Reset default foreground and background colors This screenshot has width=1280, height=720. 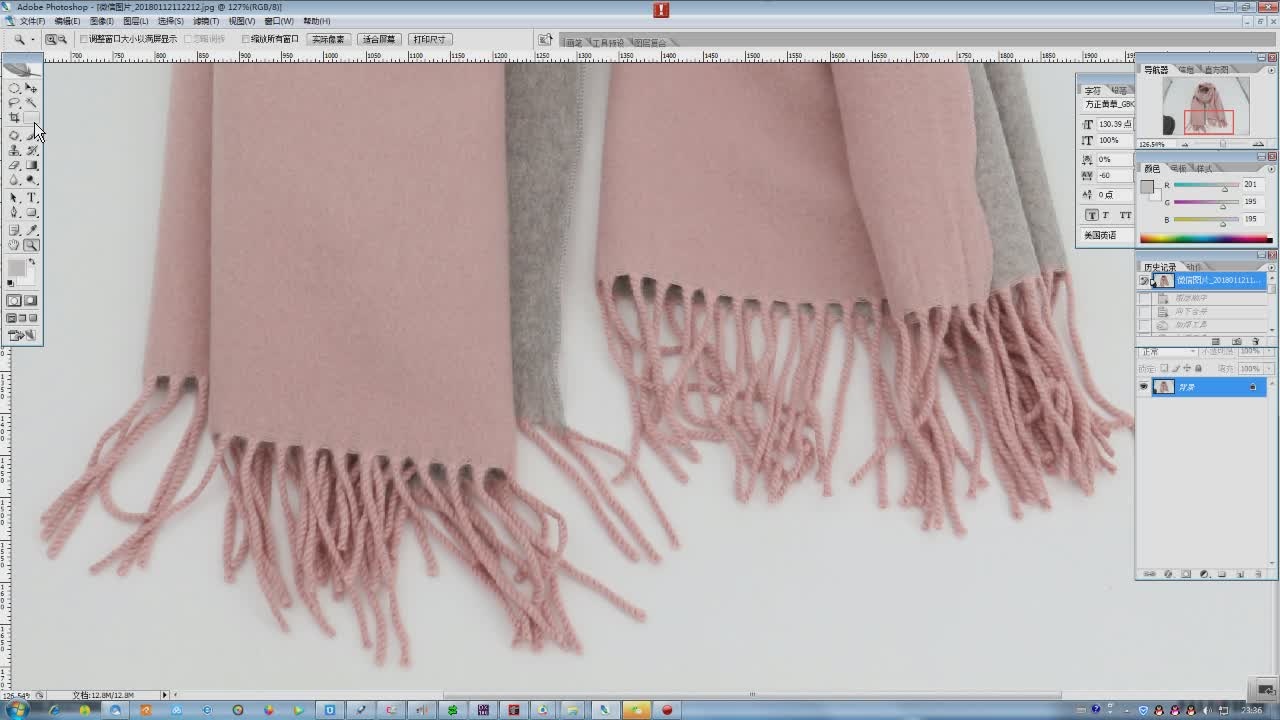(11, 284)
